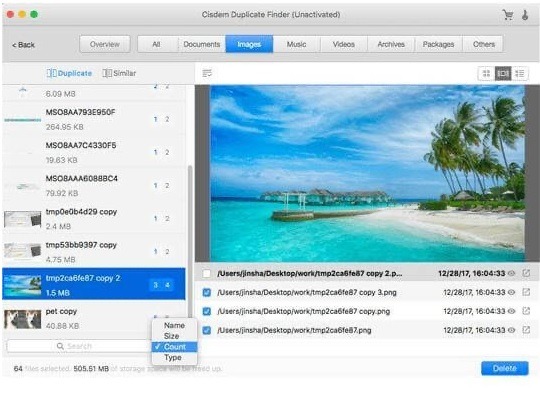540x408 pixels.
Task: Switch to the Videos tab
Action: tap(344, 44)
